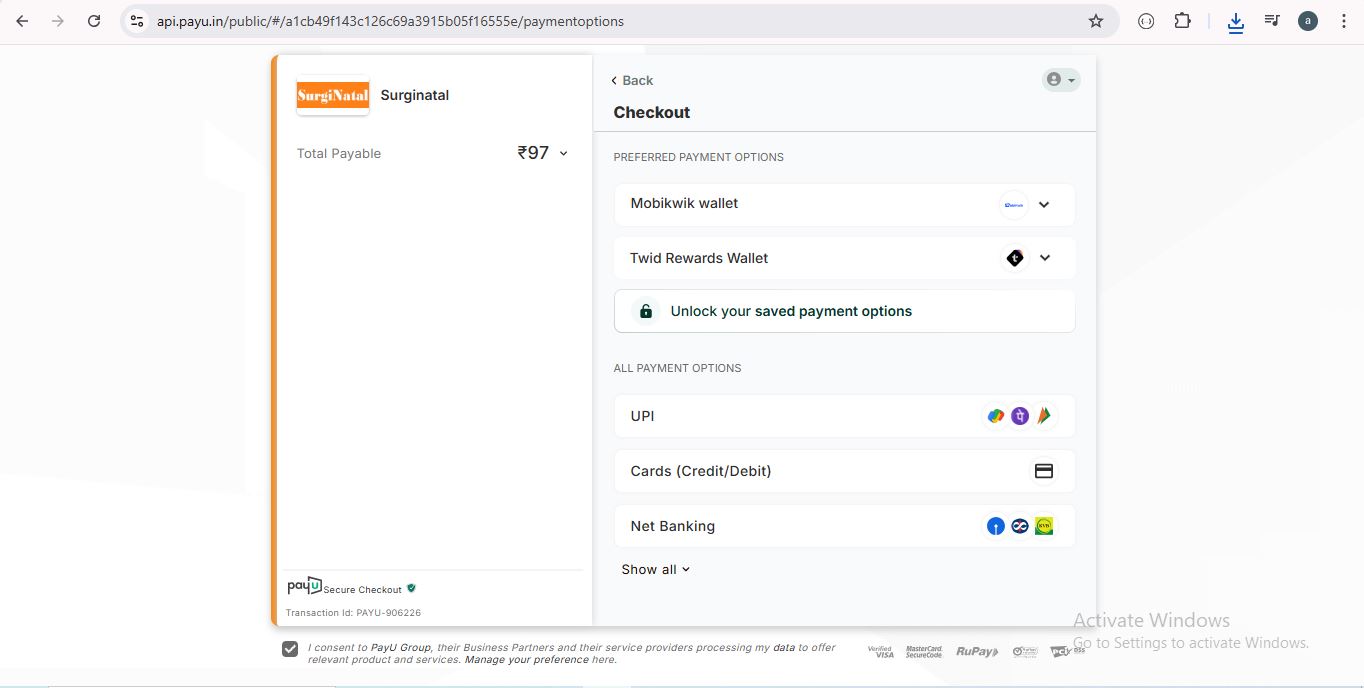
Task: Open the browser extensions puzzle icon
Action: click(1183, 21)
